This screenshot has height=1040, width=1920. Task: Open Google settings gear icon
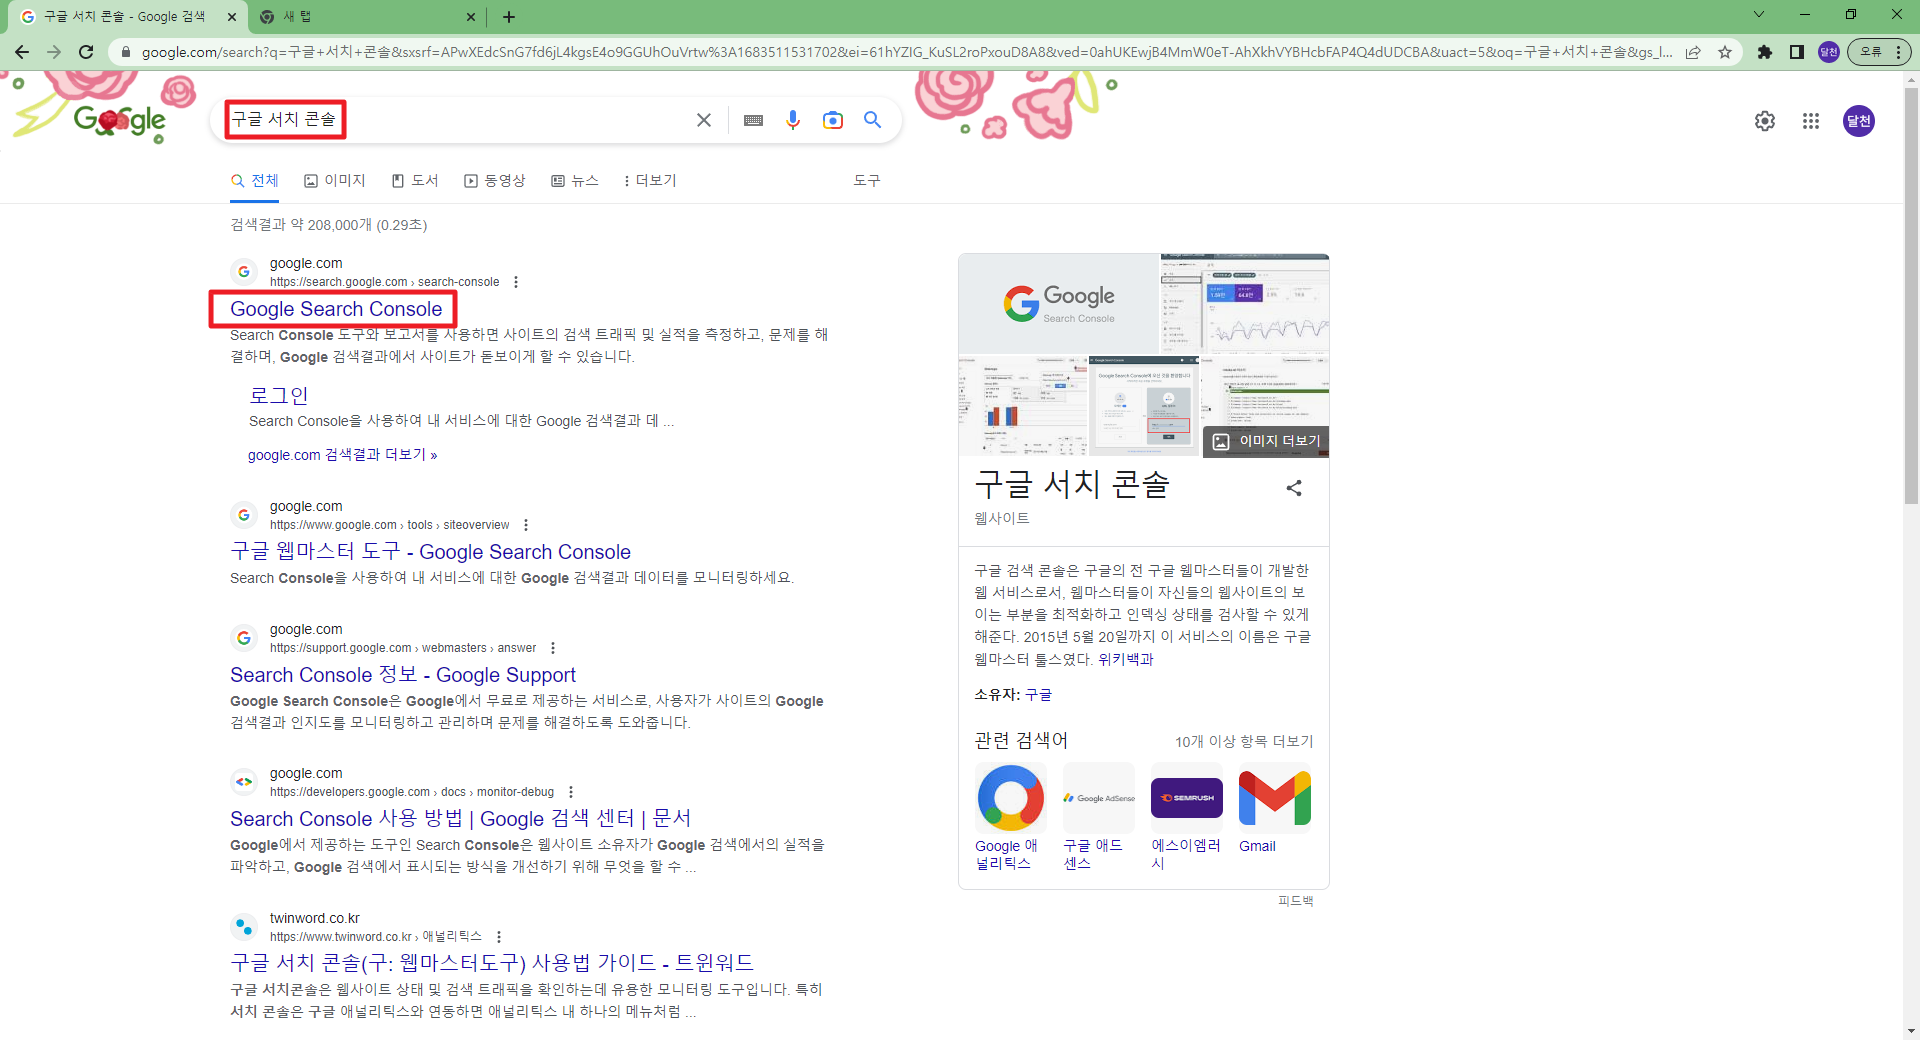click(1765, 121)
